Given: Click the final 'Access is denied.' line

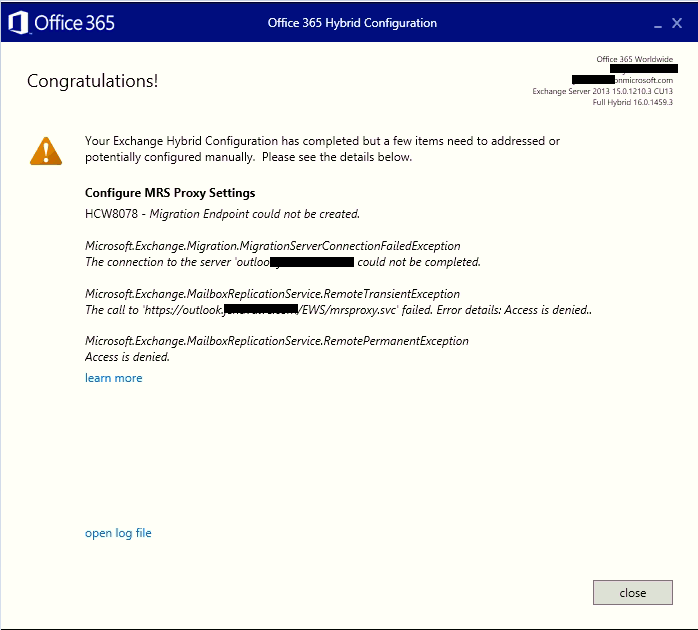Looking at the screenshot, I should tap(127, 357).
